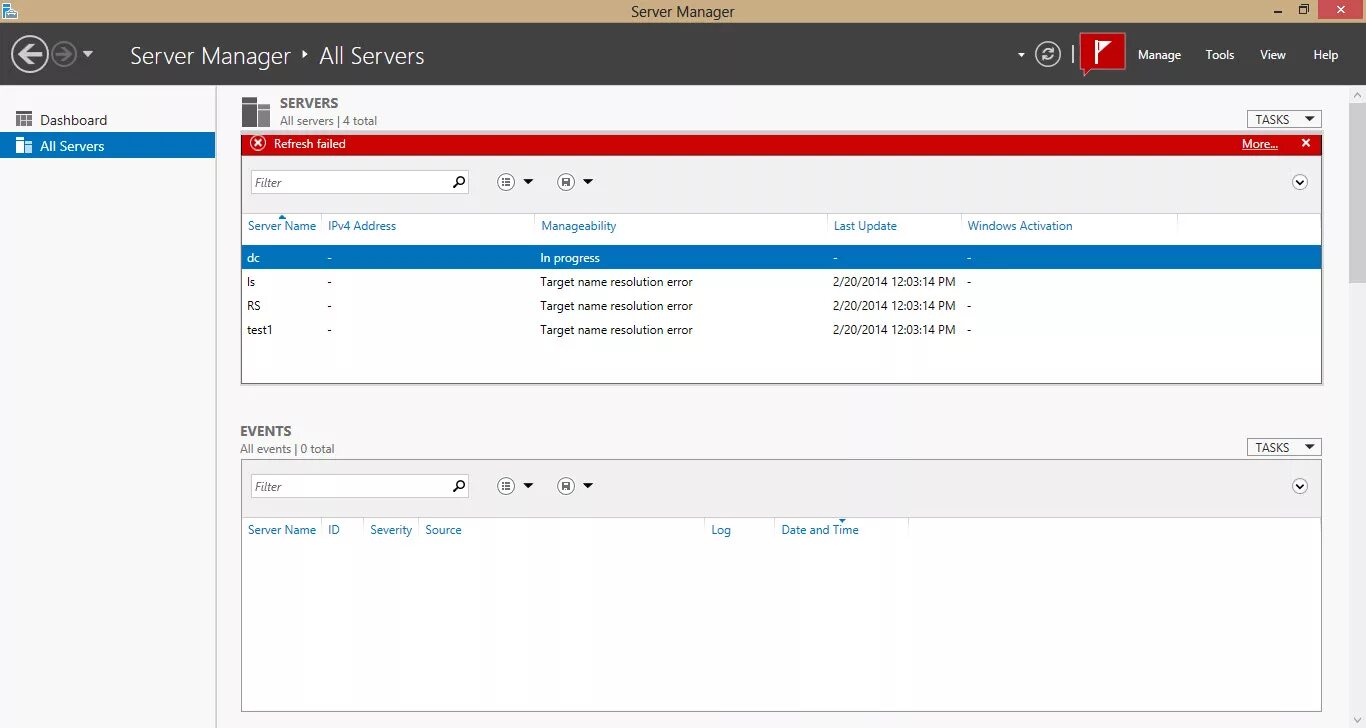
Task: Click Server Name header in Events table
Action: [282, 530]
